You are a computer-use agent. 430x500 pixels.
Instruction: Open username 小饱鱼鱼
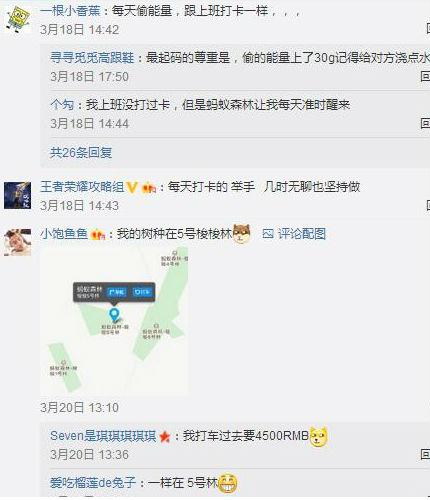coord(64,234)
